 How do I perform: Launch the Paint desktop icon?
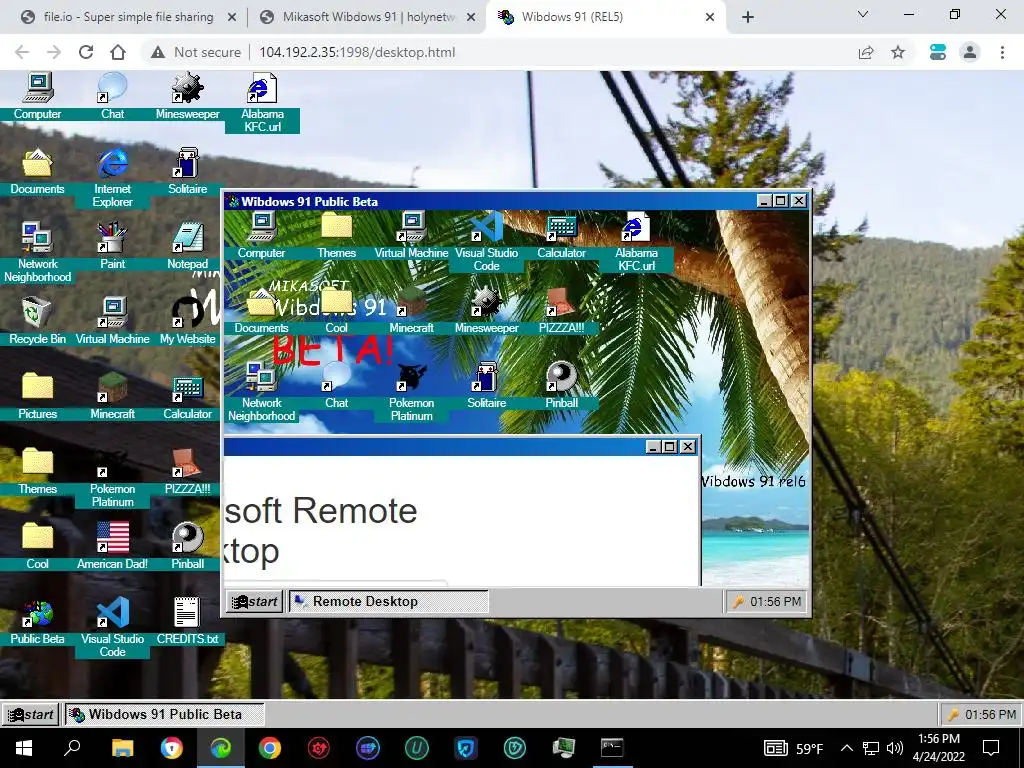[112, 246]
